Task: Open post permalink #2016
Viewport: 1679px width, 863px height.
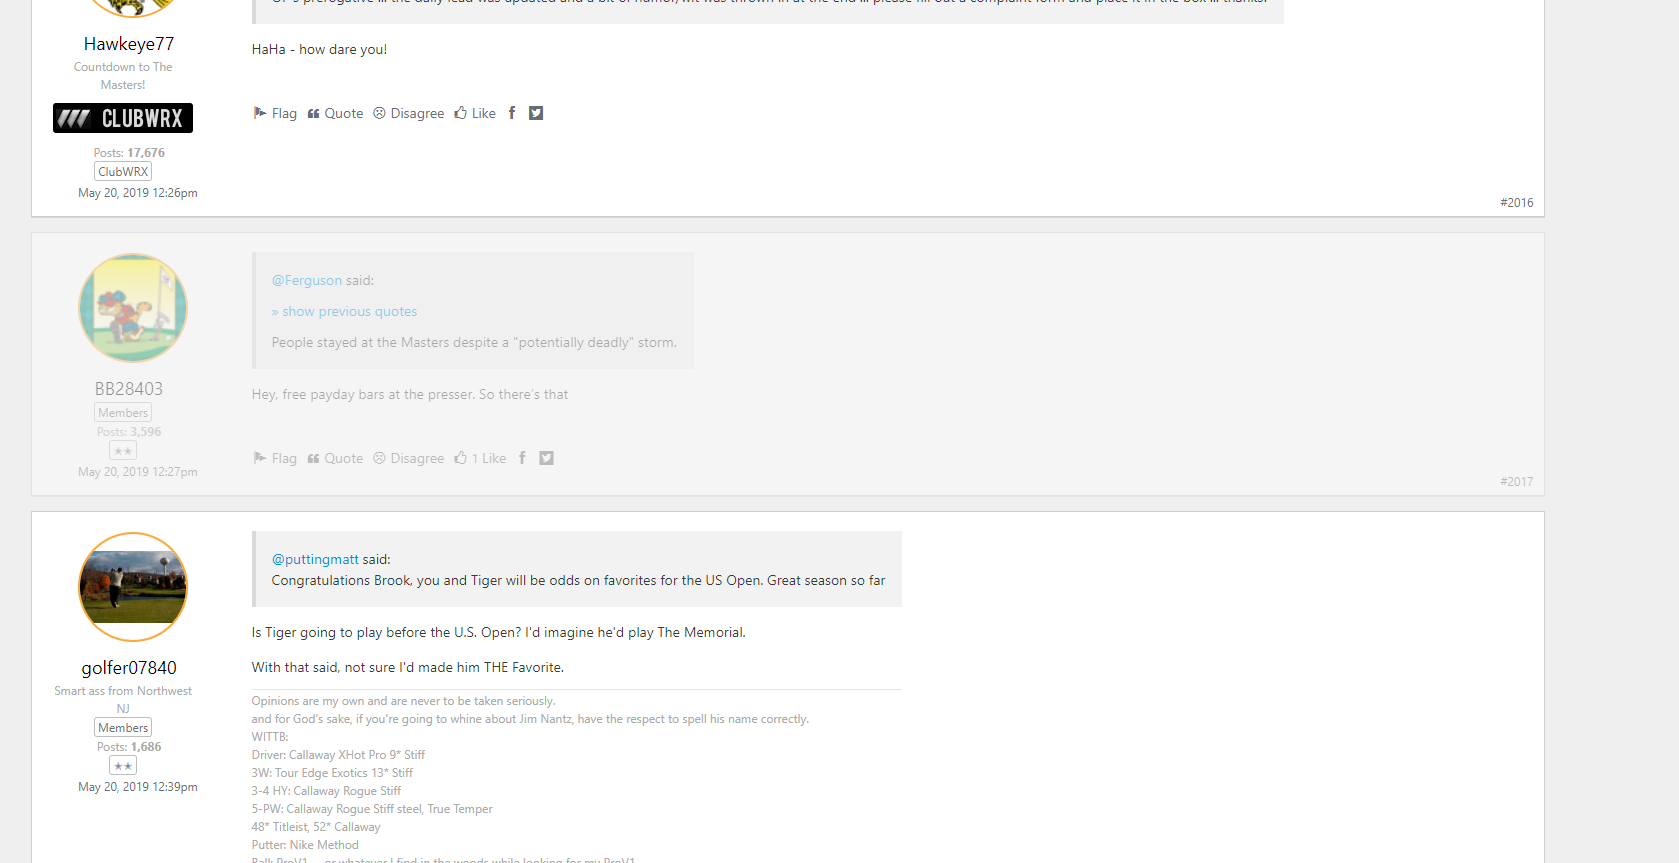Action: tap(1516, 202)
